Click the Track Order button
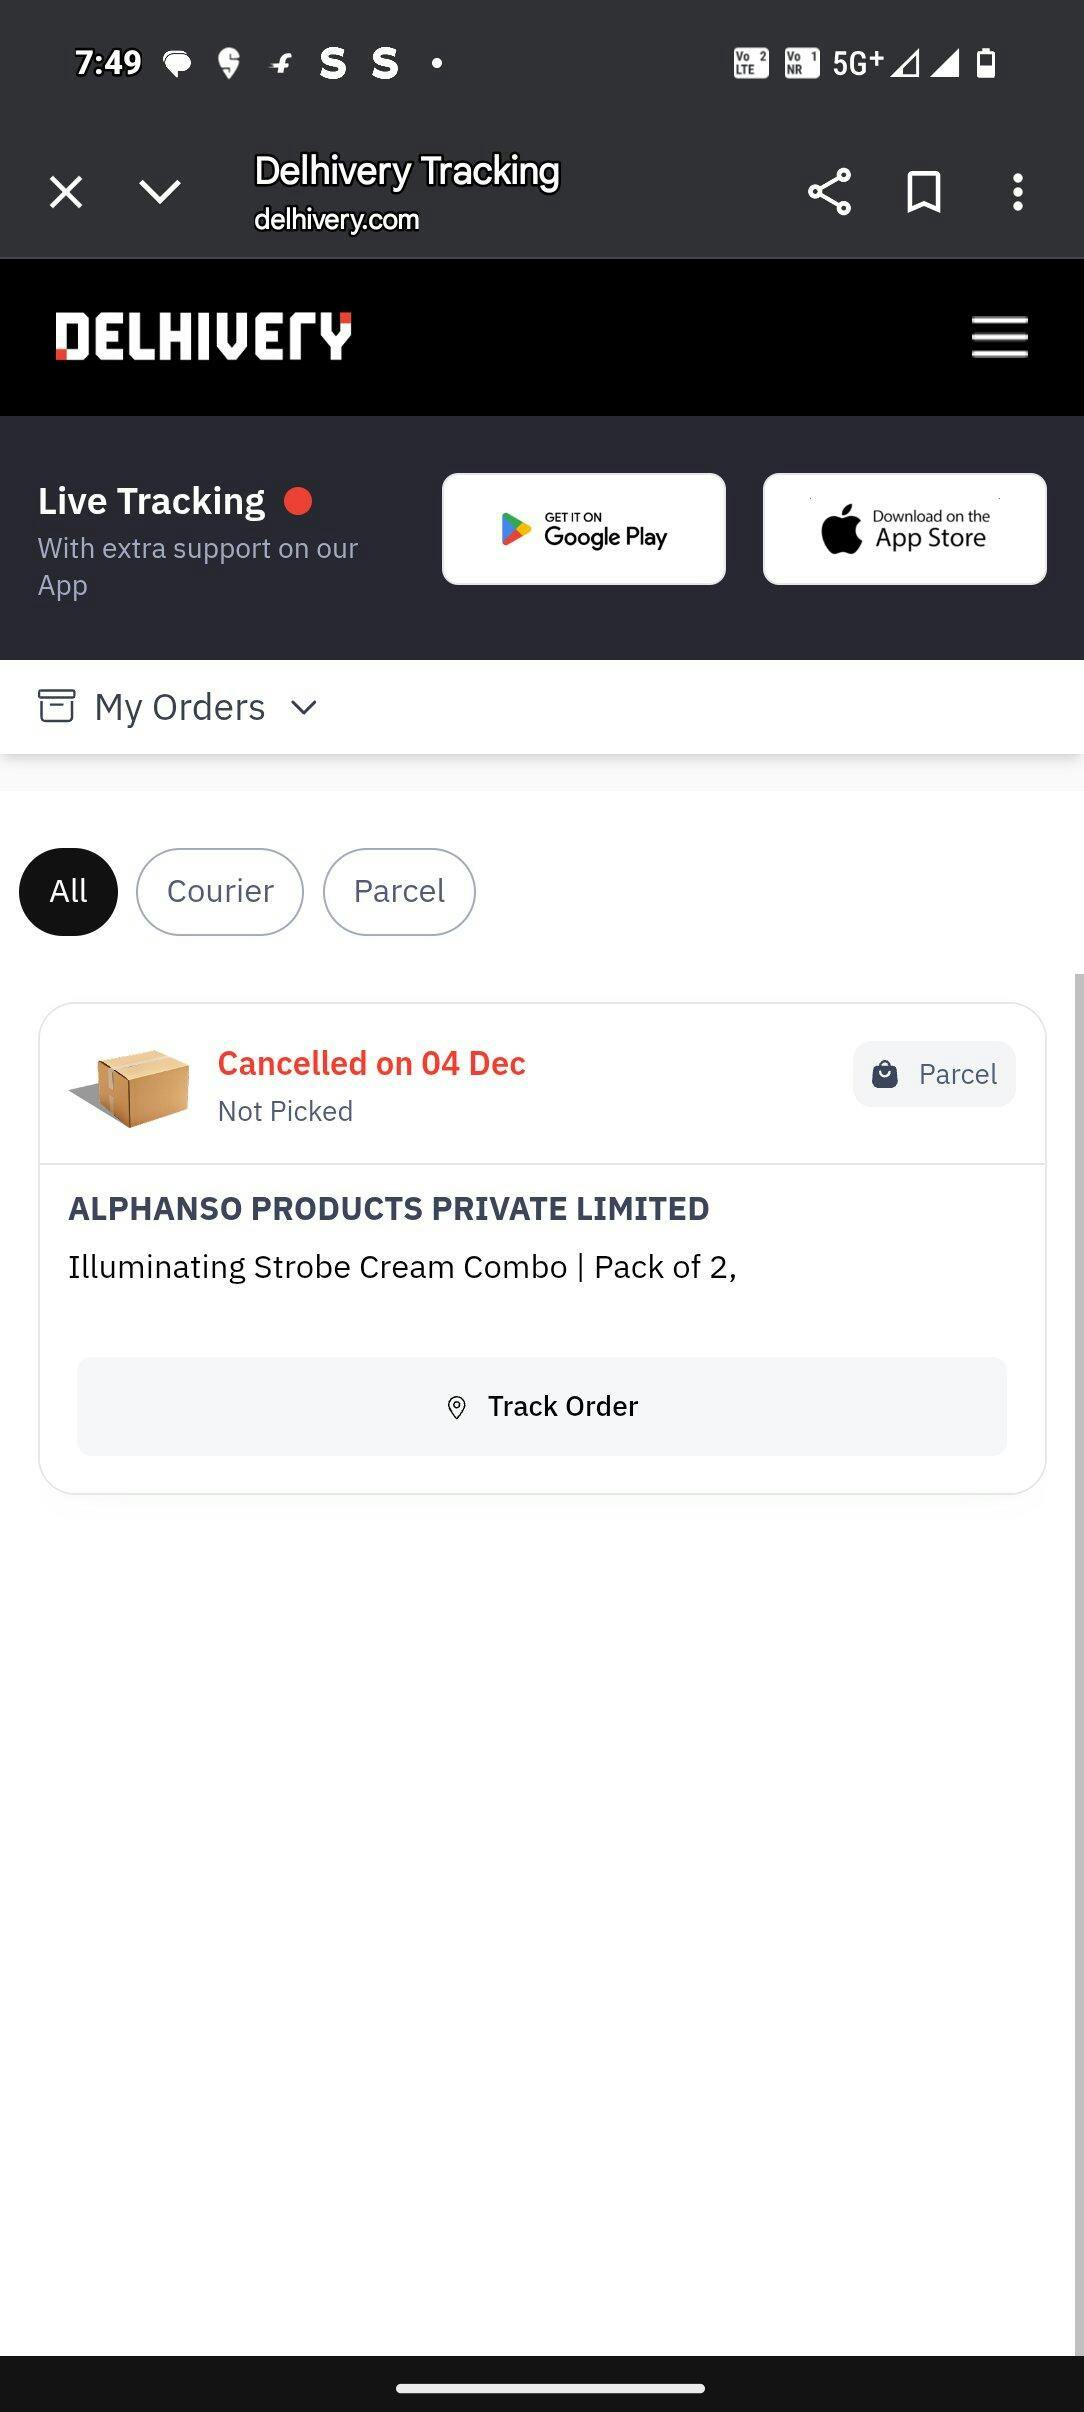This screenshot has width=1084, height=2412. [x=542, y=1406]
